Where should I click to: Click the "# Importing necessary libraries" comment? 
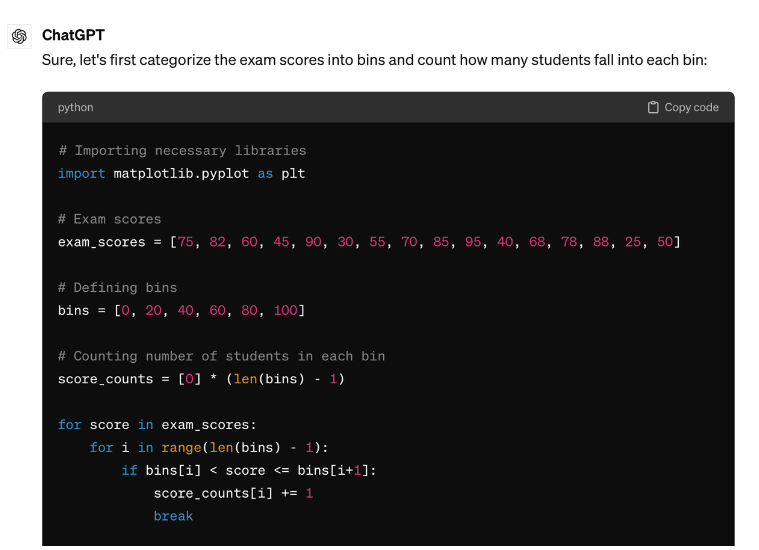(182, 150)
